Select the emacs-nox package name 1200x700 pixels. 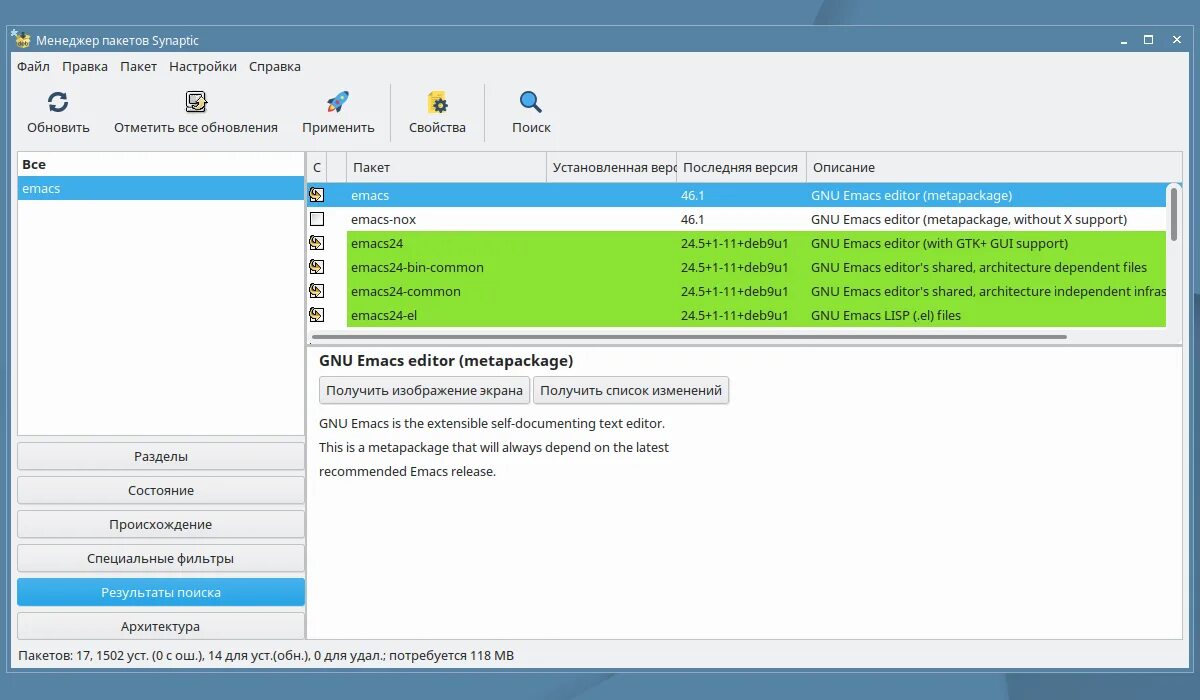point(383,219)
